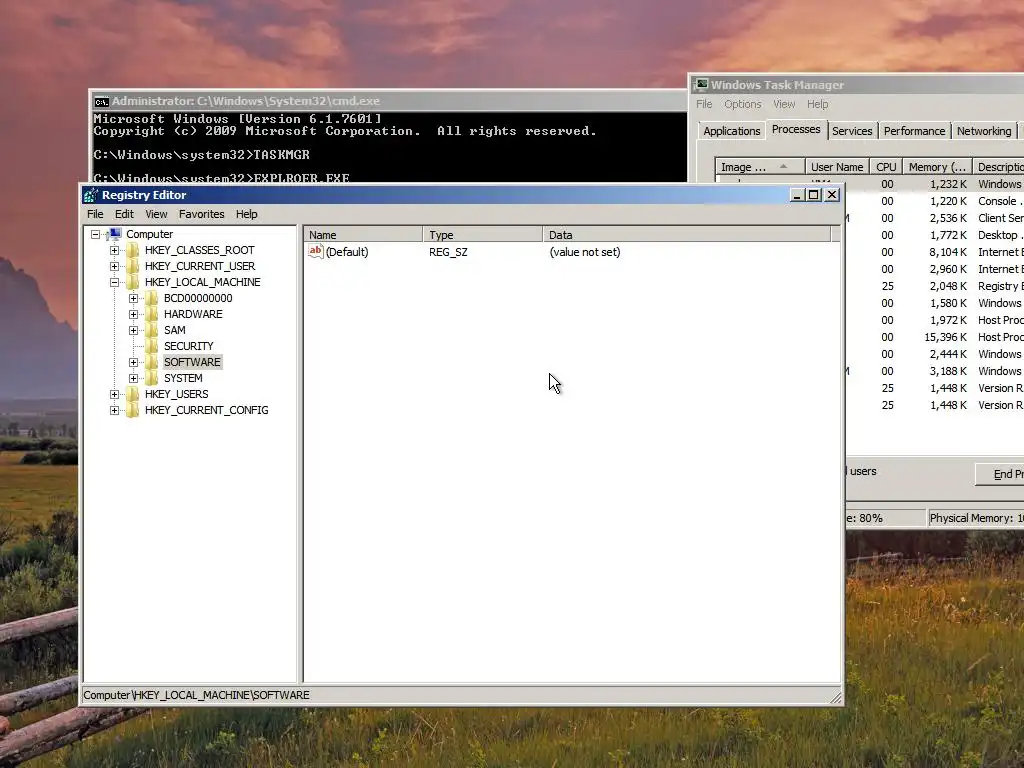Click the HKEY_CURRENT_USER folder icon

pyautogui.click(x=133, y=266)
